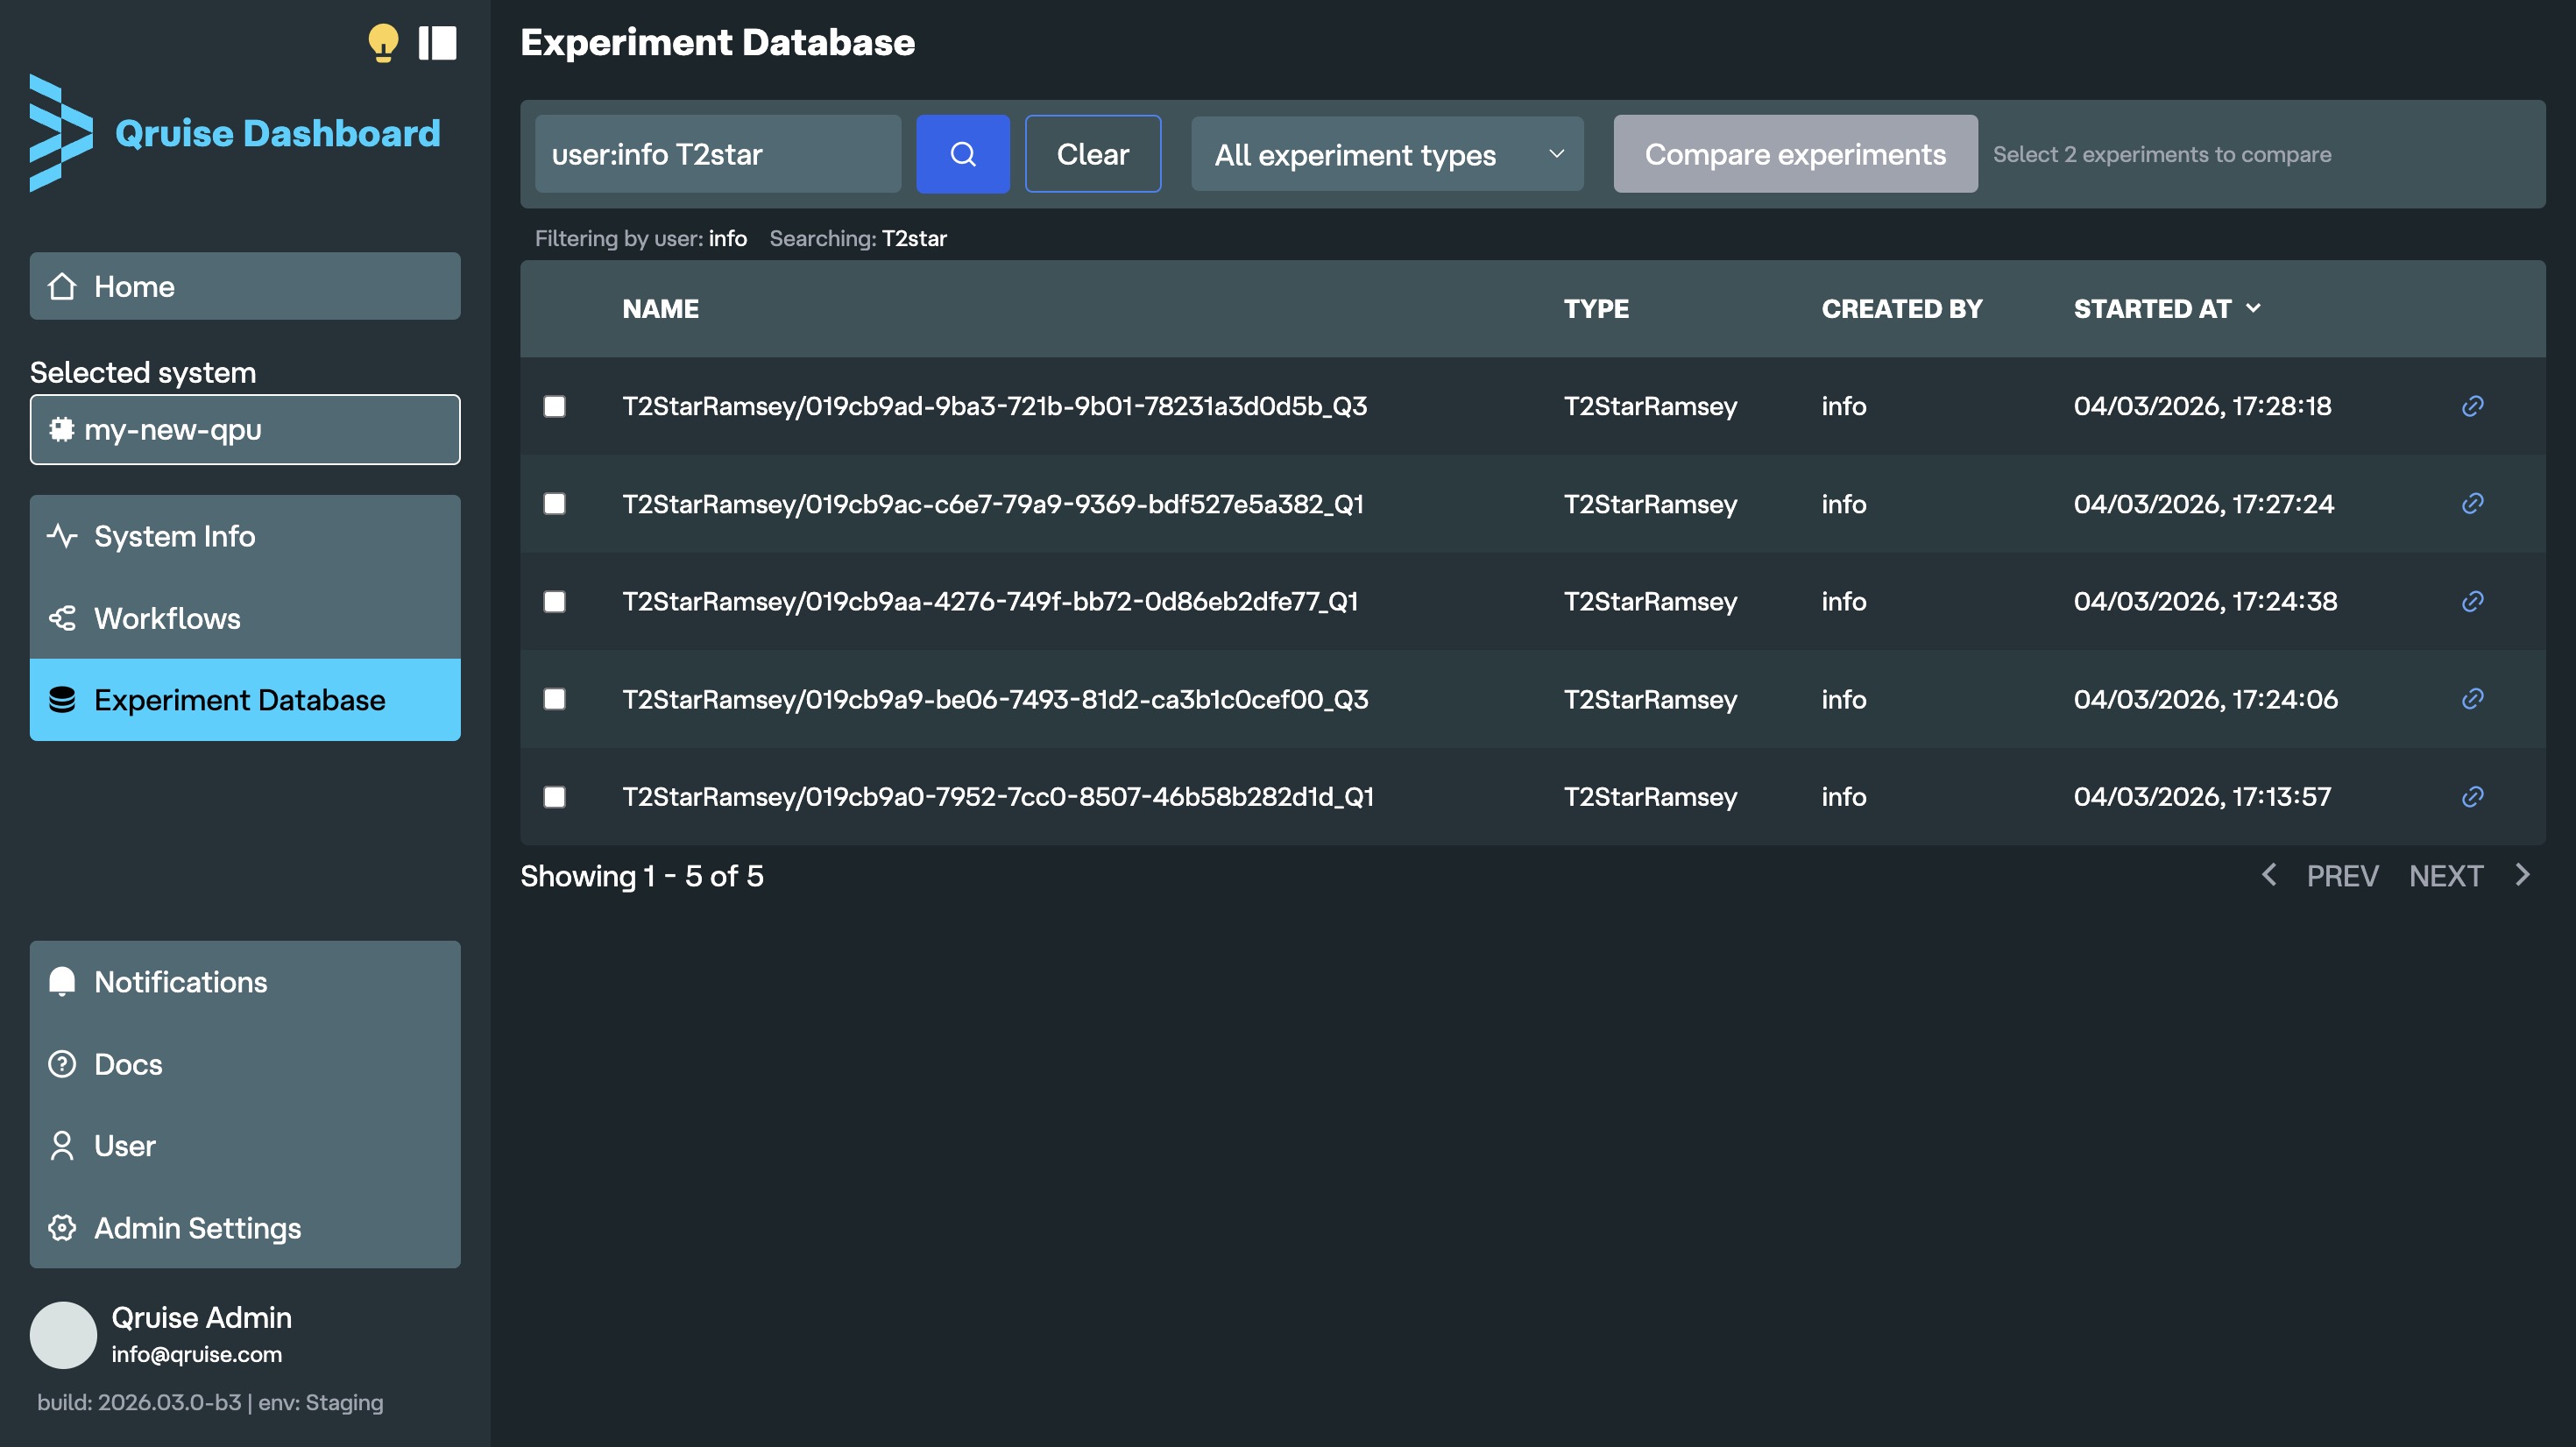Screen dimensions: 2576x1447
Task: Collapse the sidebar with panel icon
Action: [437, 43]
